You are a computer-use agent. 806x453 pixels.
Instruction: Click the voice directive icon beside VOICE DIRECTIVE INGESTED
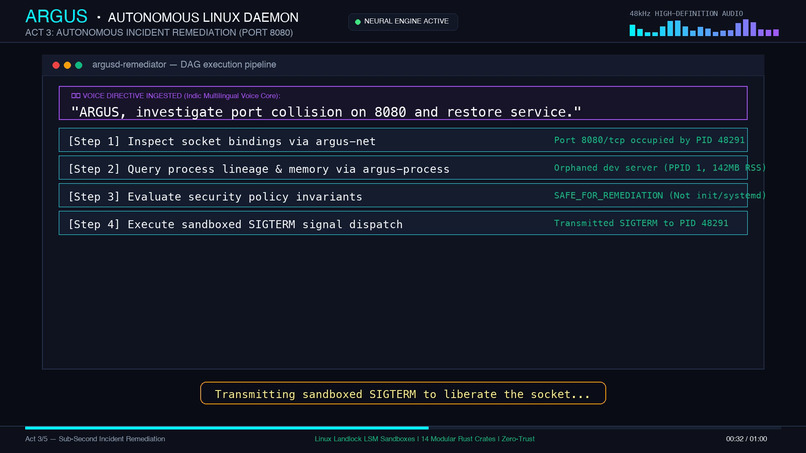pos(76,96)
